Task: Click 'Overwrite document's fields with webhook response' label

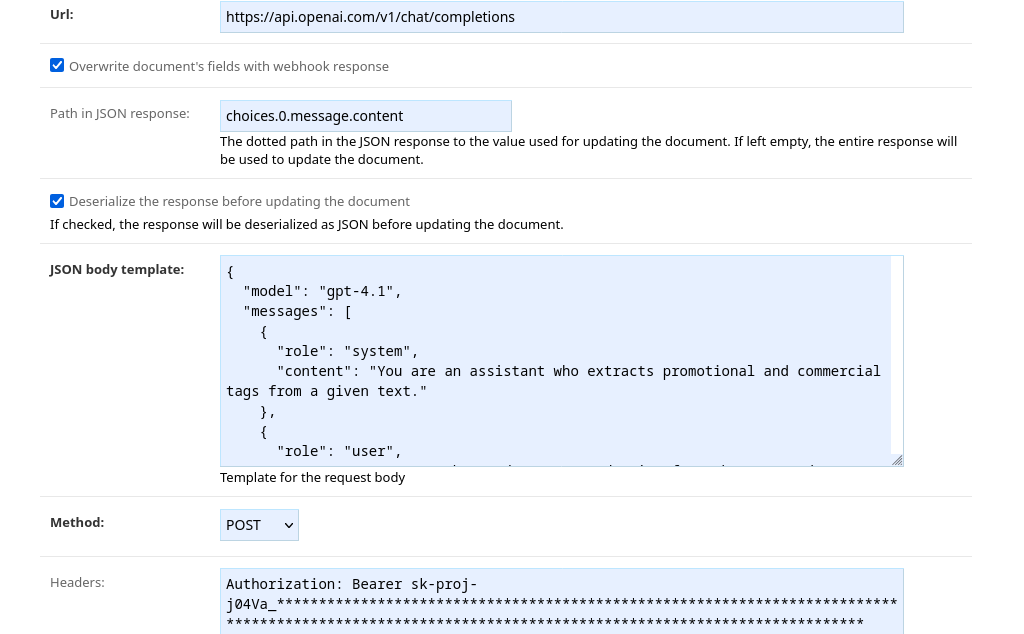Action: pyautogui.click(x=229, y=67)
